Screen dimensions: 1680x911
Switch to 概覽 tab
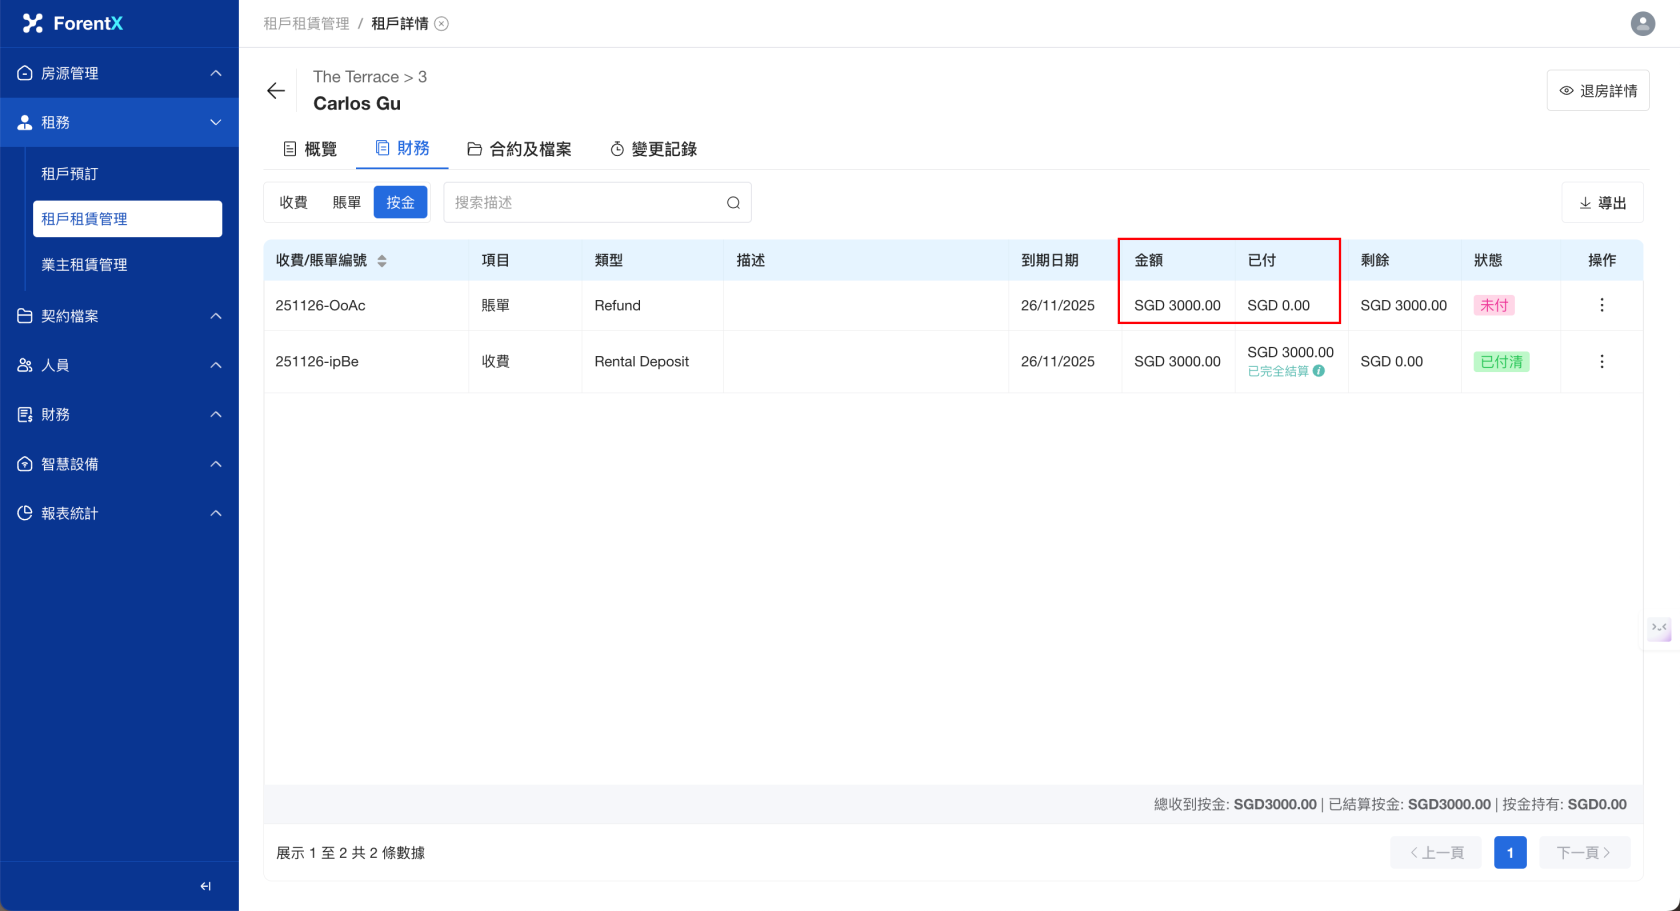point(310,149)
